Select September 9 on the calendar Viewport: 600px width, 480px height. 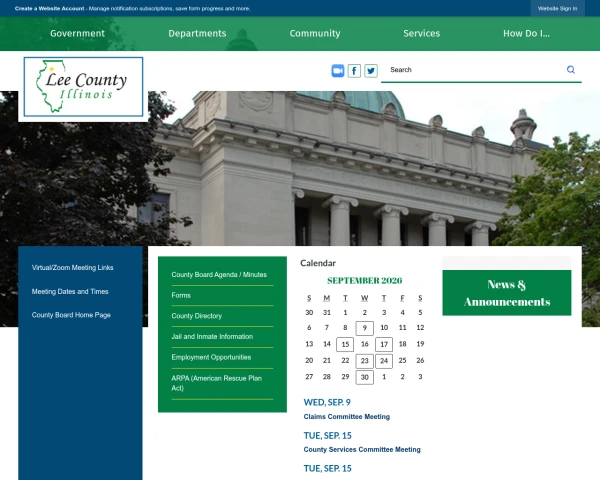pos(365,328)
